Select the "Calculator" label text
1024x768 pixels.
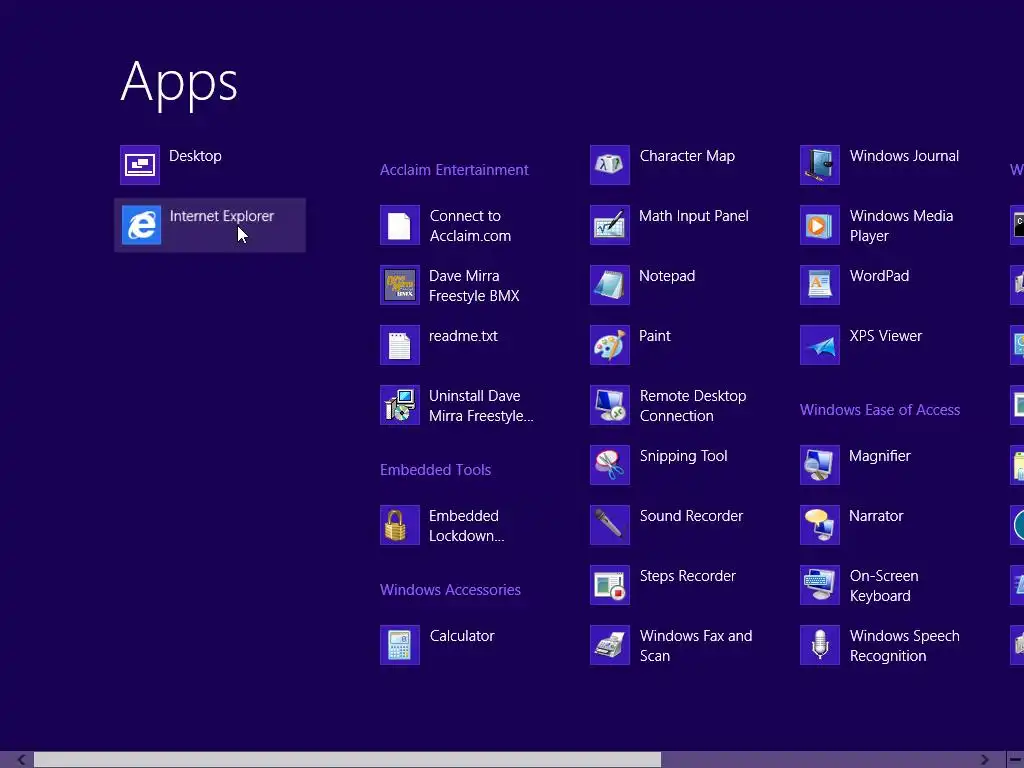[462, 636]
